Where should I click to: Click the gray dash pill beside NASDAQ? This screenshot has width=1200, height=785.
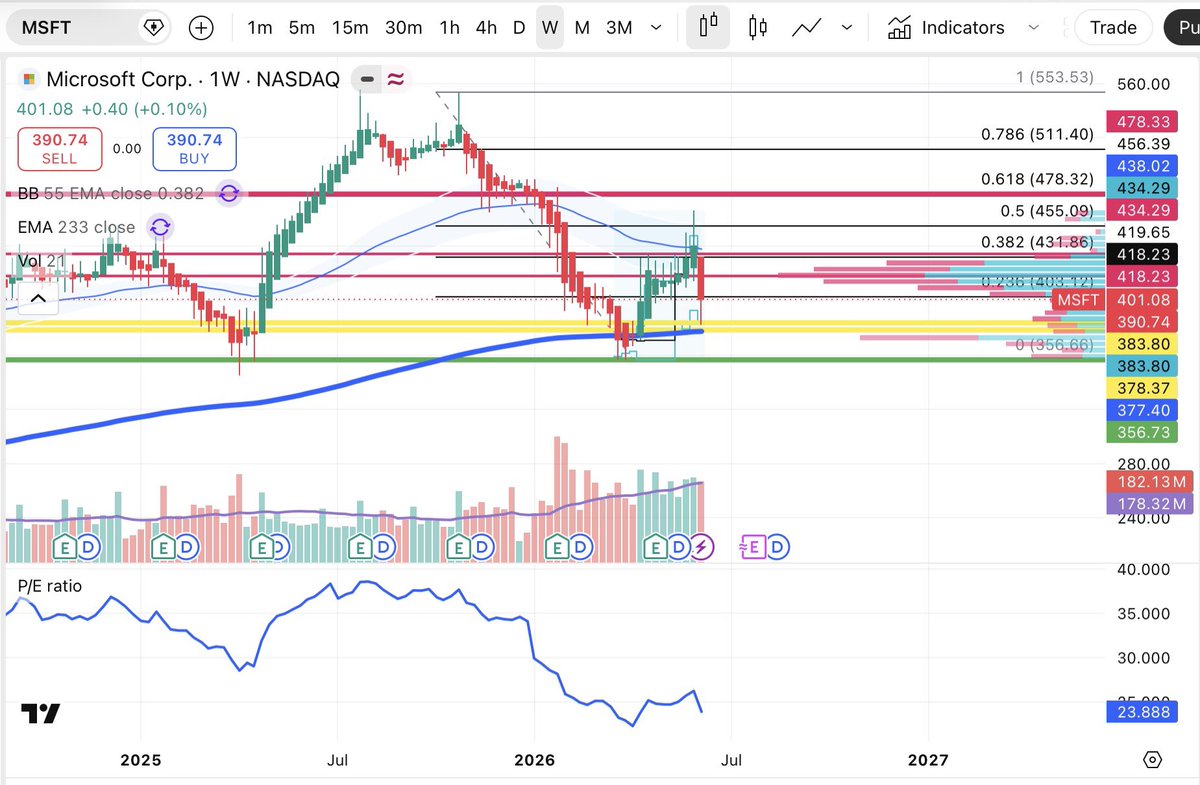pos(367,79)
